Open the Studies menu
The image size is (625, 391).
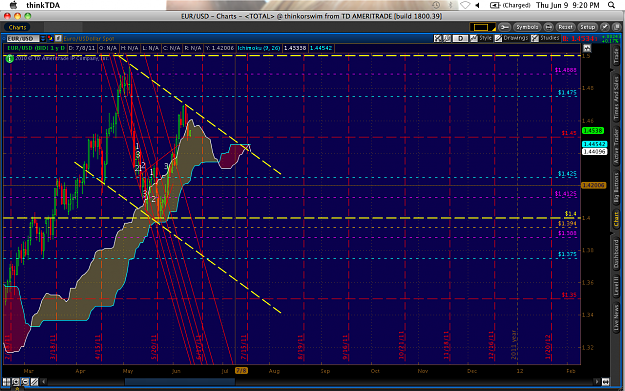pyautogui.click(x=545, y=38)
